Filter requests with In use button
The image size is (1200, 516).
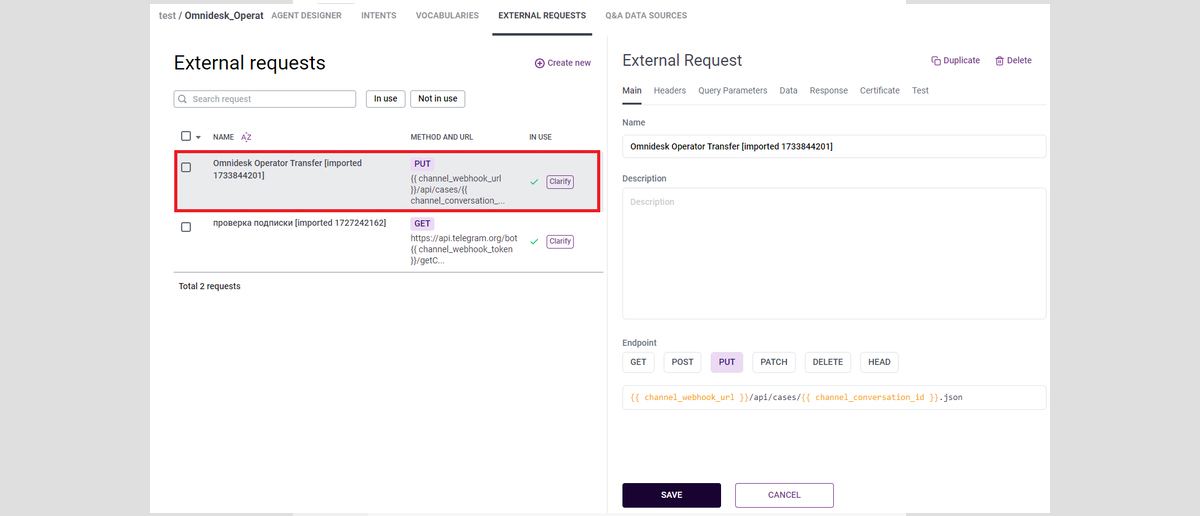(385, 99)
